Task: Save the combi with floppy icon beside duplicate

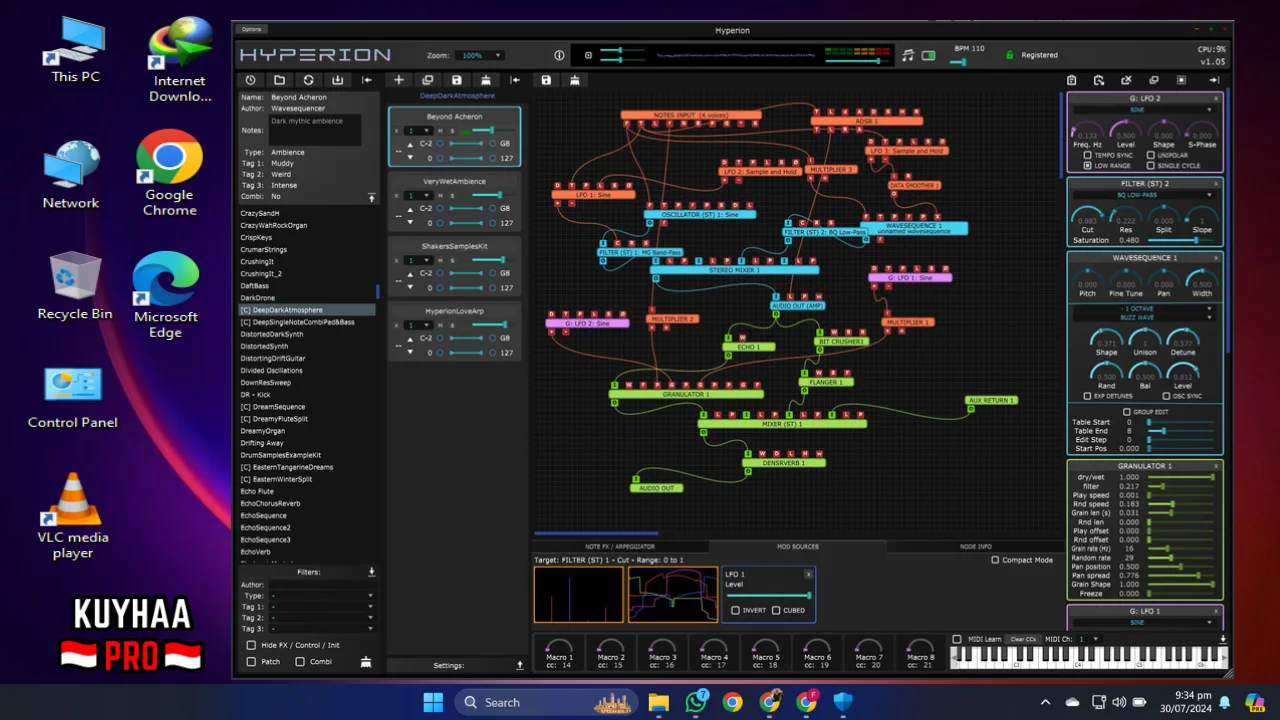Action: (x=457, y=80)
